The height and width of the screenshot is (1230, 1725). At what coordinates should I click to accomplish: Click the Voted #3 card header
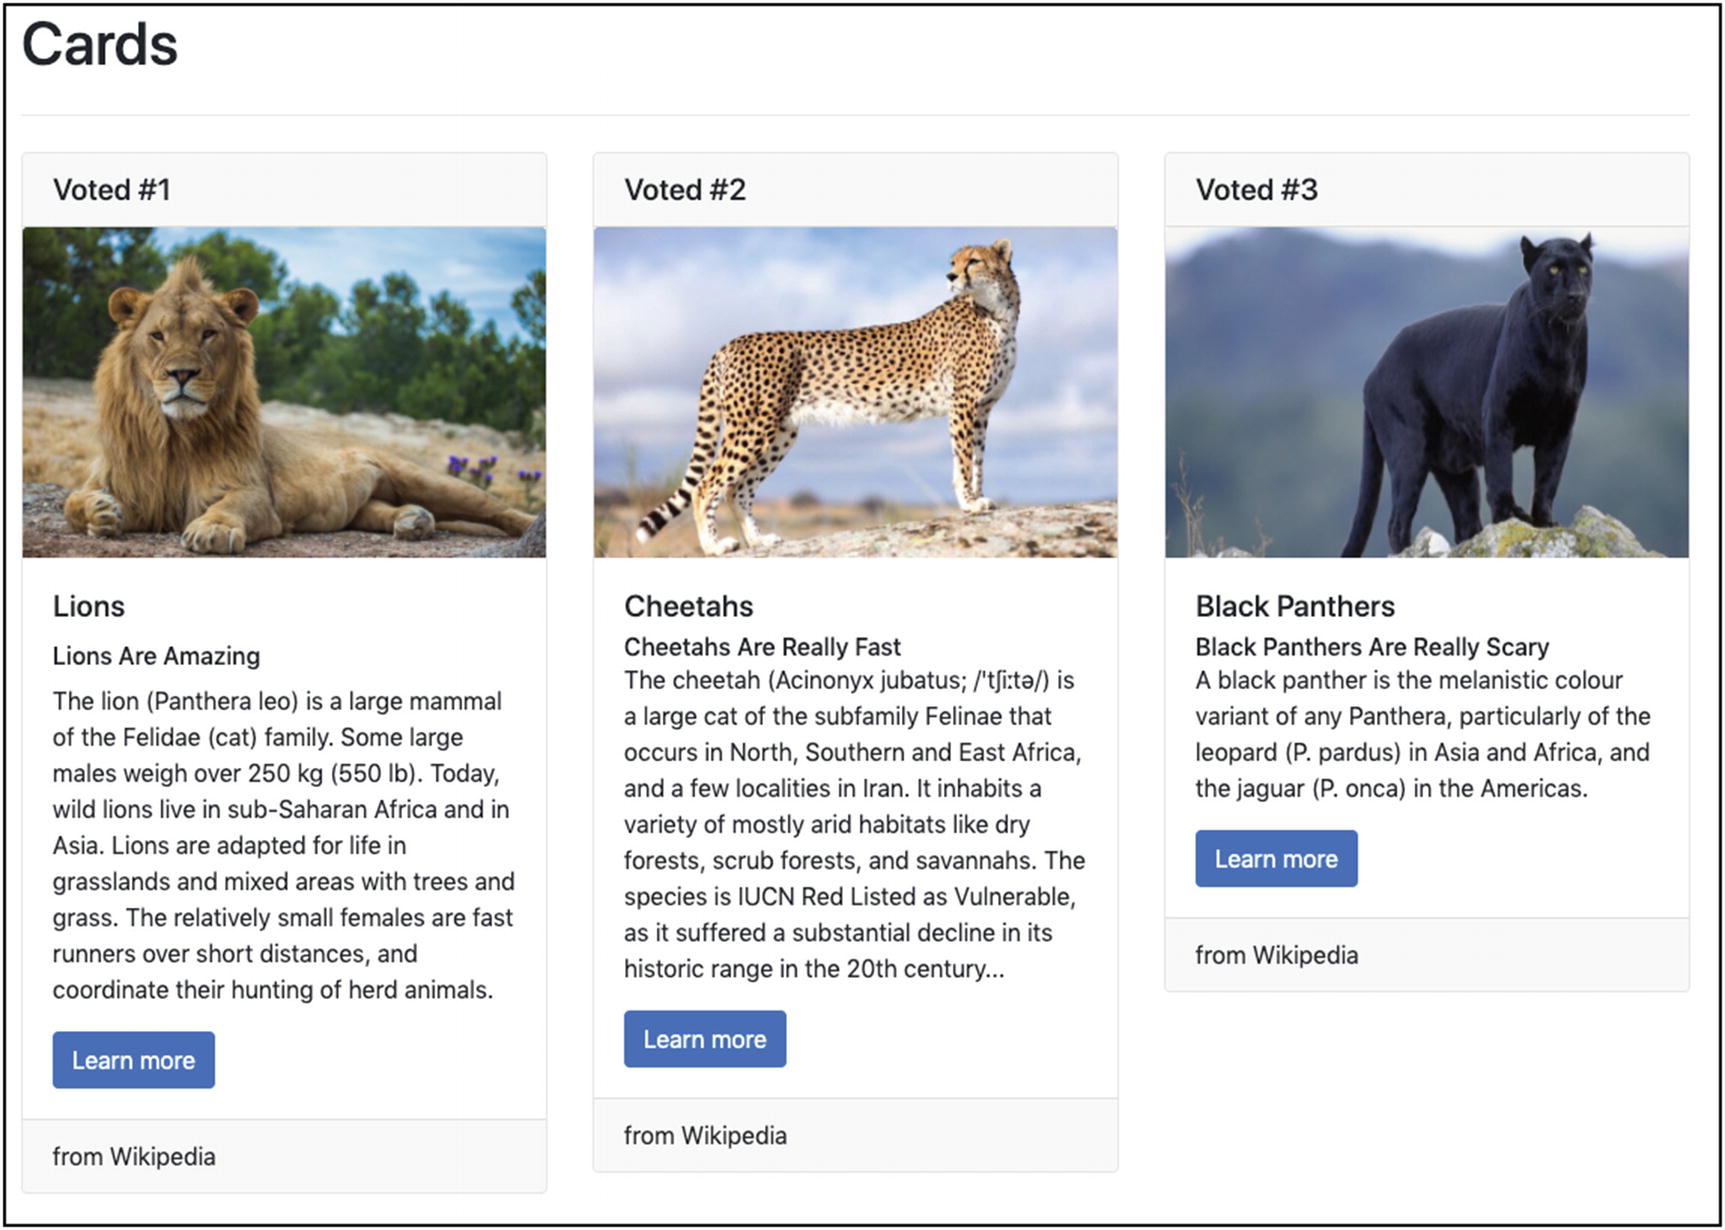[1256, 190]
